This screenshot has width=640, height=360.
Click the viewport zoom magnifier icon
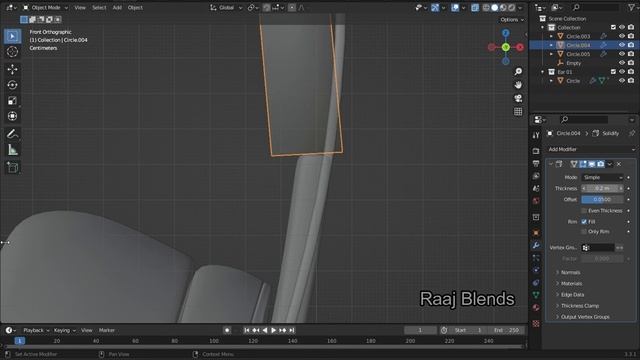click(x=518, y=71)
